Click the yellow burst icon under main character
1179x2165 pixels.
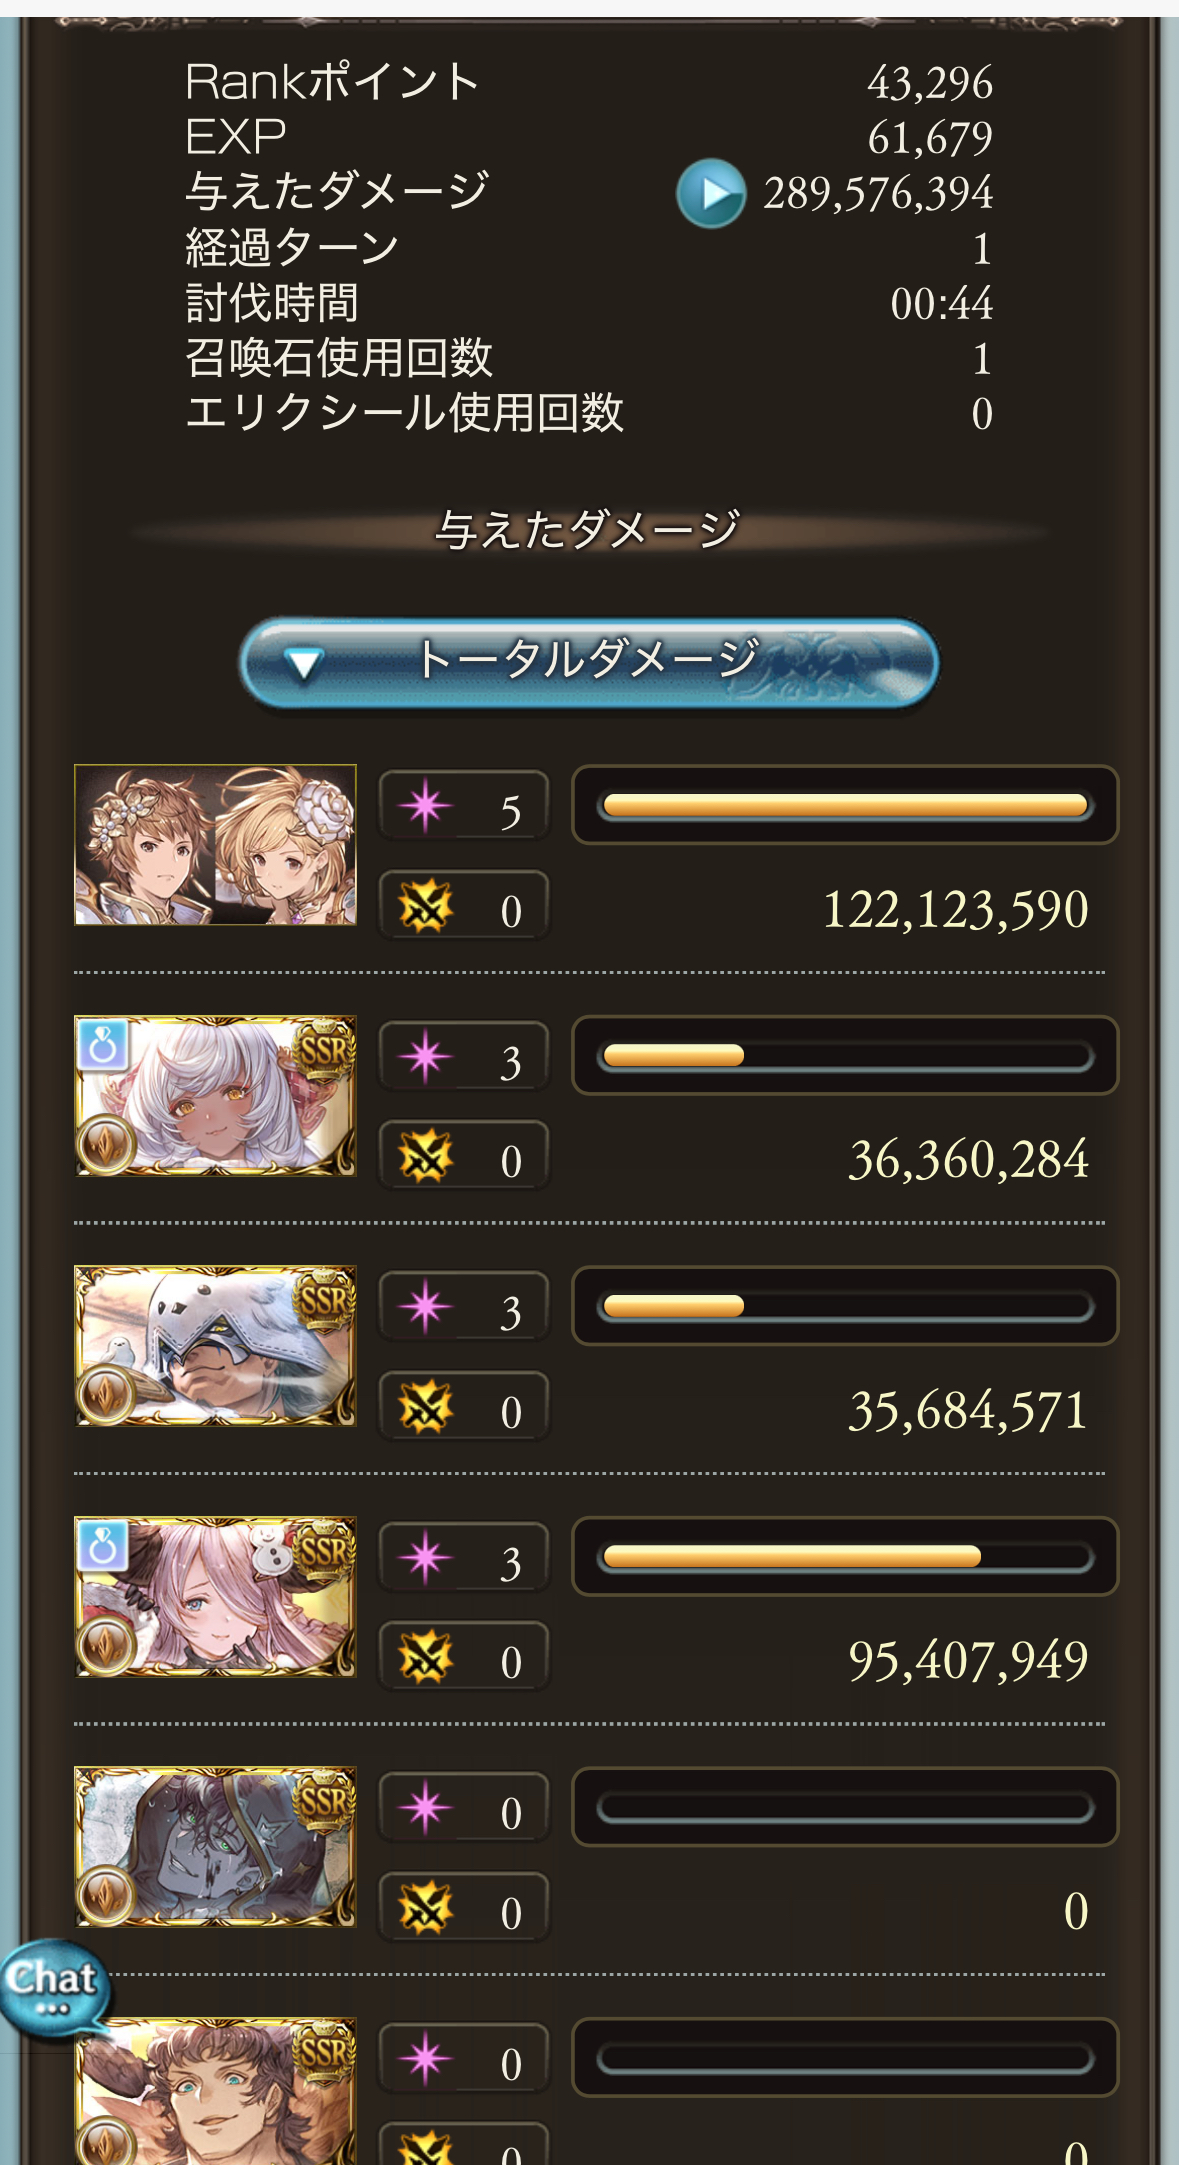tap(425, 906)
